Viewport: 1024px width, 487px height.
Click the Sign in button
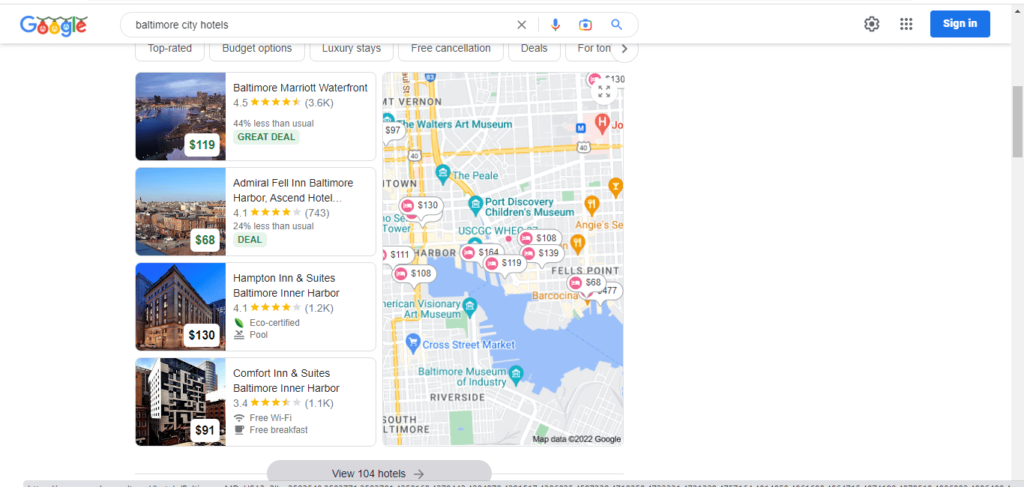click(959, 24)
